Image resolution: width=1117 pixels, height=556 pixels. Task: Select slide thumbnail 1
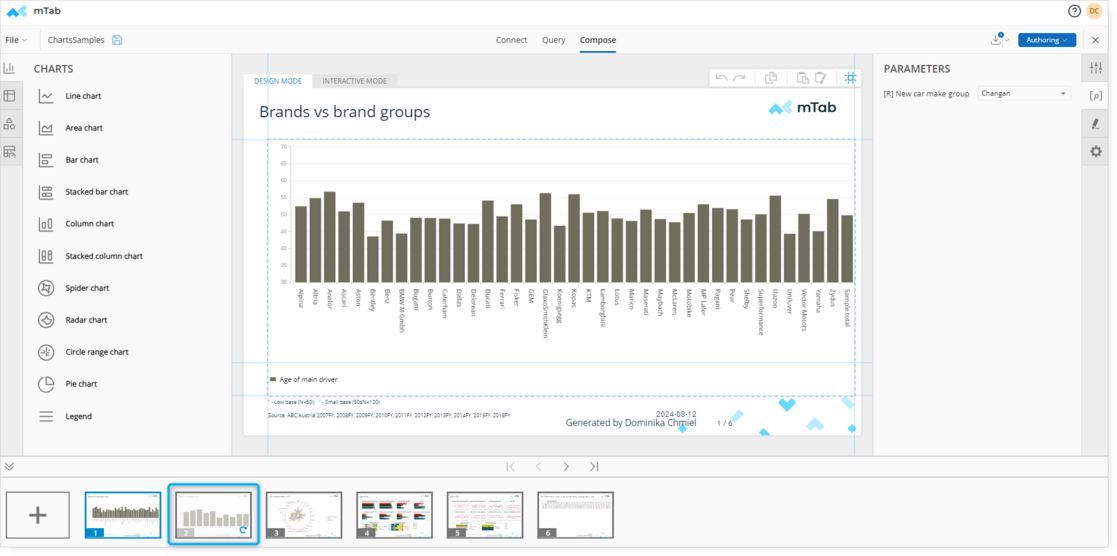123,515
